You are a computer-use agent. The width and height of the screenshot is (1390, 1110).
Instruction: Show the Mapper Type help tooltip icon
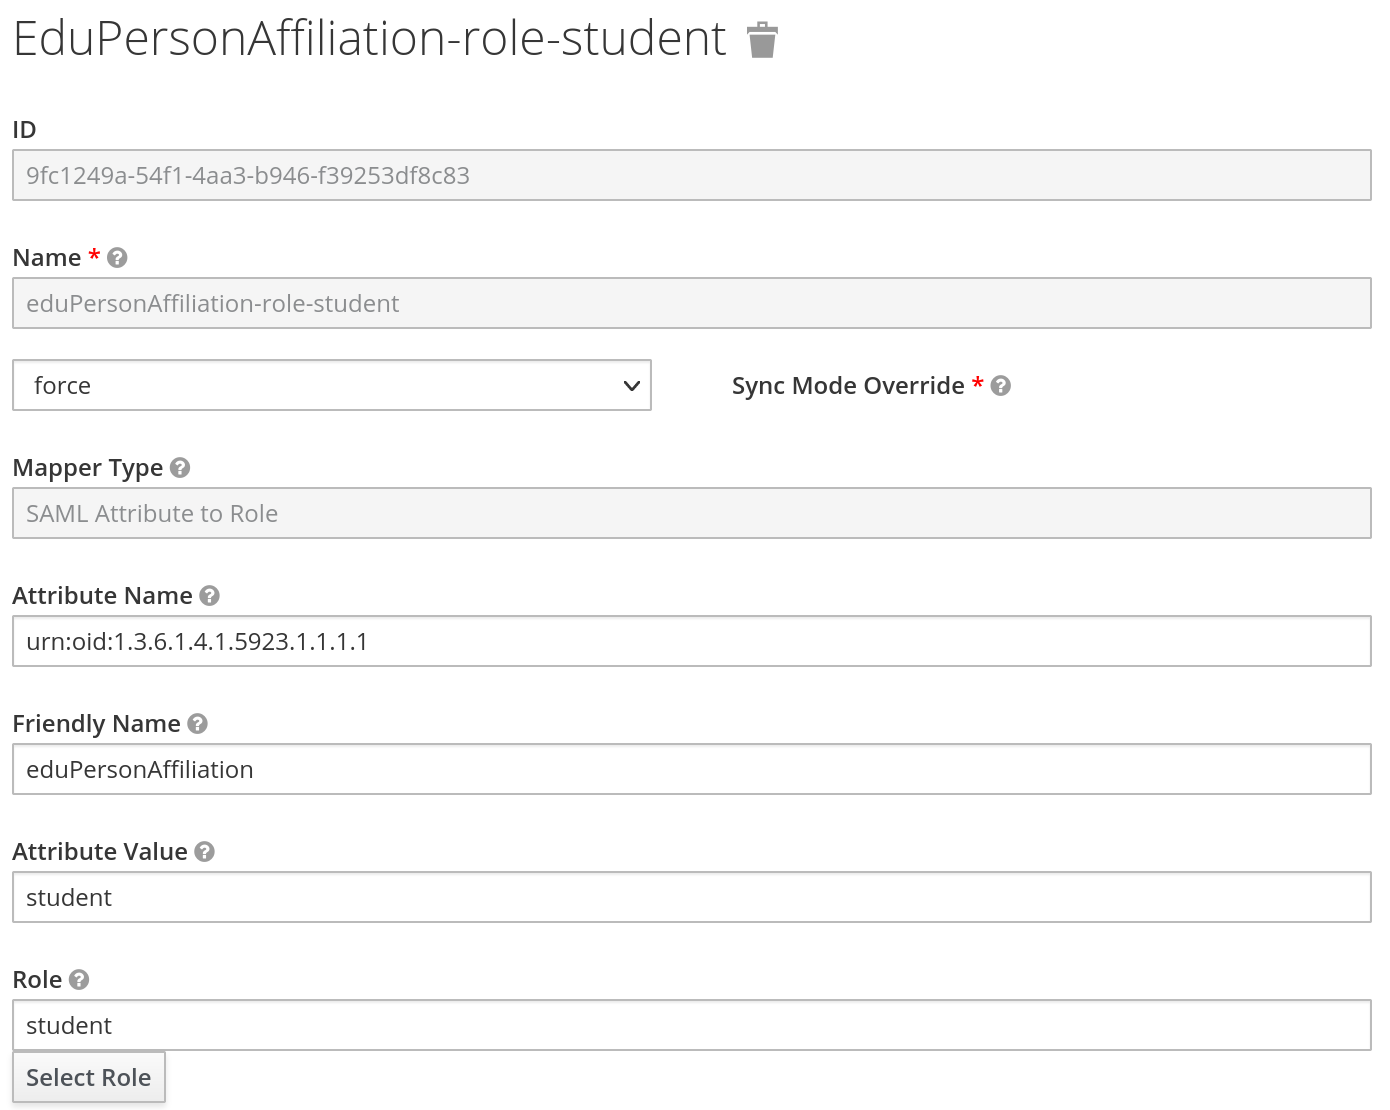180,468
